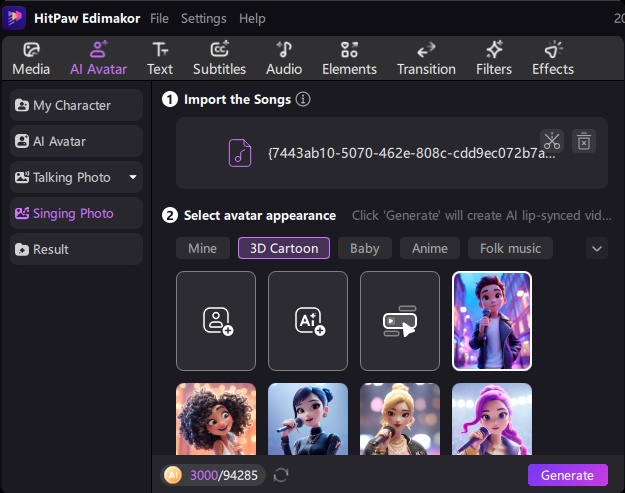The image size is (625, 493).
Task: Select AI Avatar in the left sidebar
Action: point(76,141)
